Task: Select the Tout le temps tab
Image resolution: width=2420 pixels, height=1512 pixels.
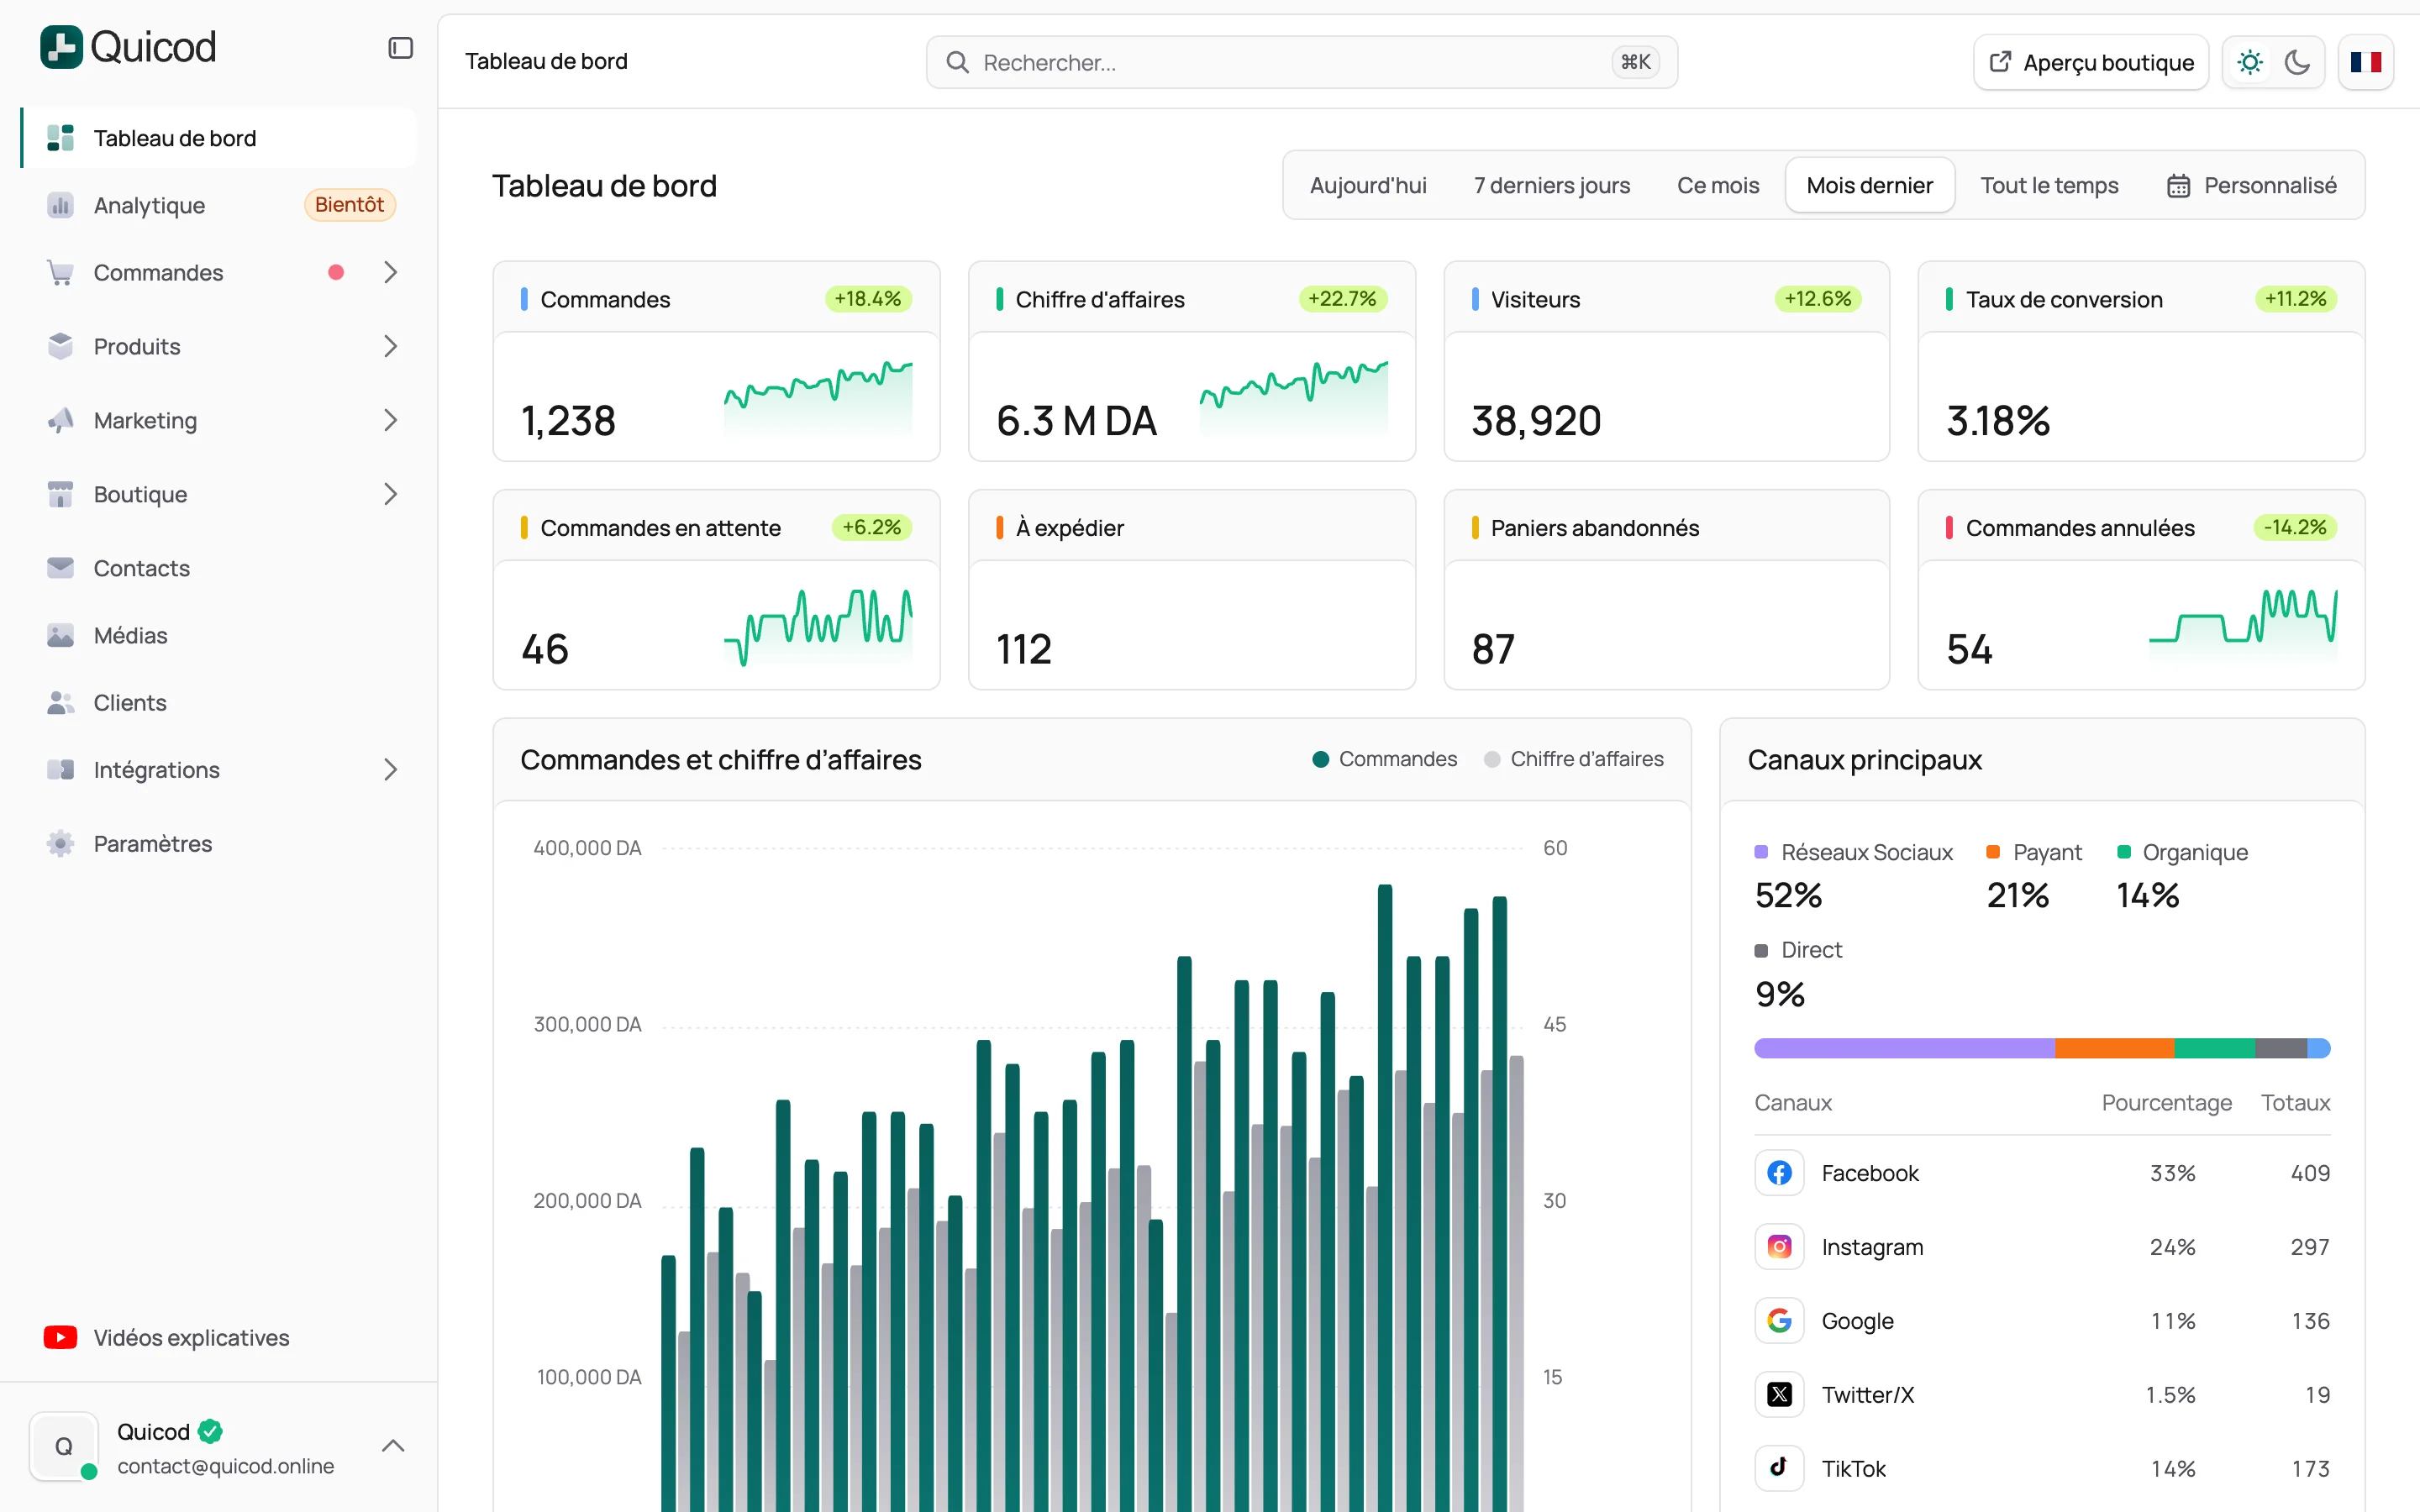Action: click(2049, 185)
